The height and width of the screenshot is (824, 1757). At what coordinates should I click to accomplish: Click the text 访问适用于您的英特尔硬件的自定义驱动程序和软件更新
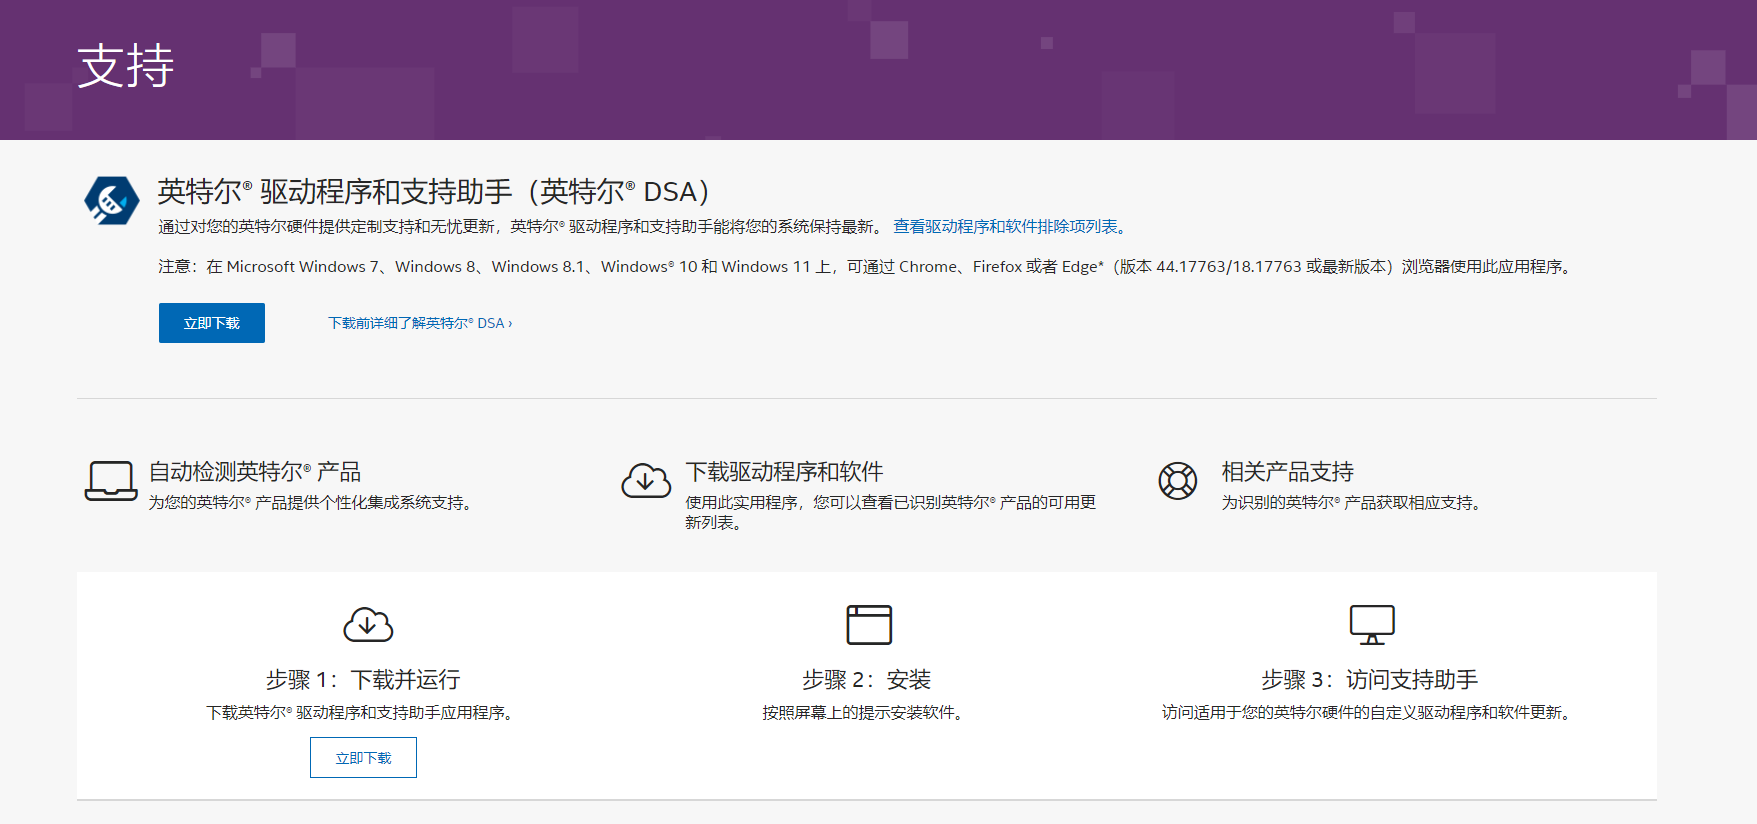click(x=1366, y=713)
